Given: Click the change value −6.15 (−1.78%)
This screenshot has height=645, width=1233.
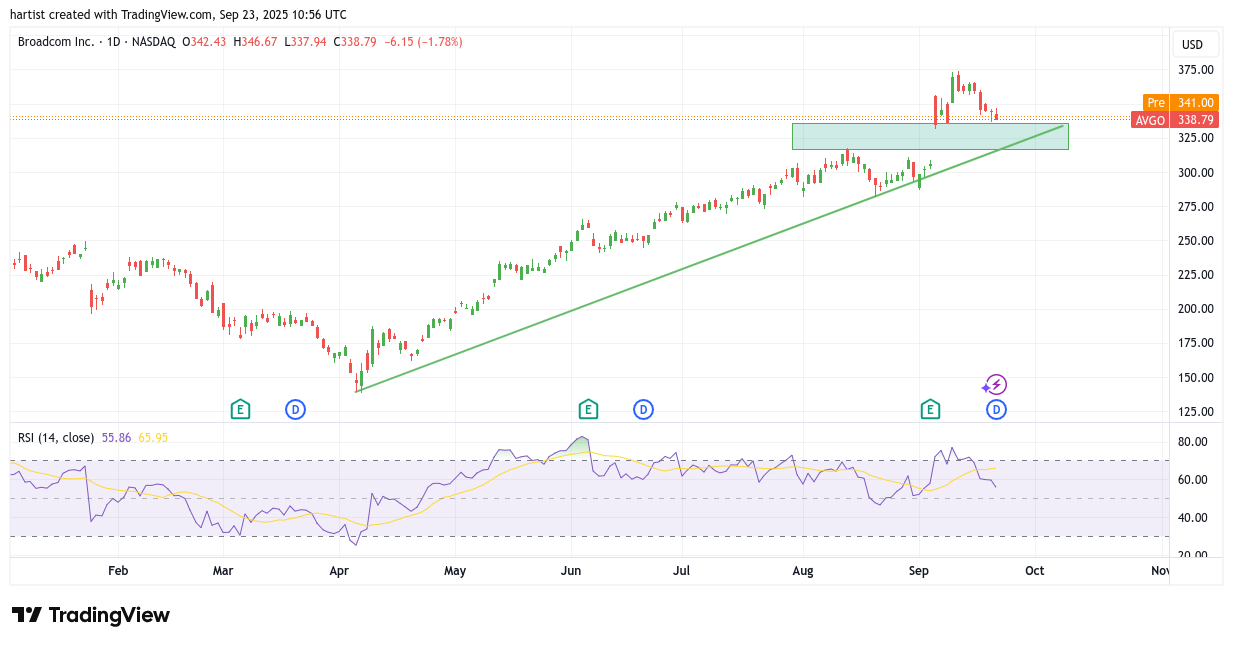Looking at the screenshot, I should (424, 42).
